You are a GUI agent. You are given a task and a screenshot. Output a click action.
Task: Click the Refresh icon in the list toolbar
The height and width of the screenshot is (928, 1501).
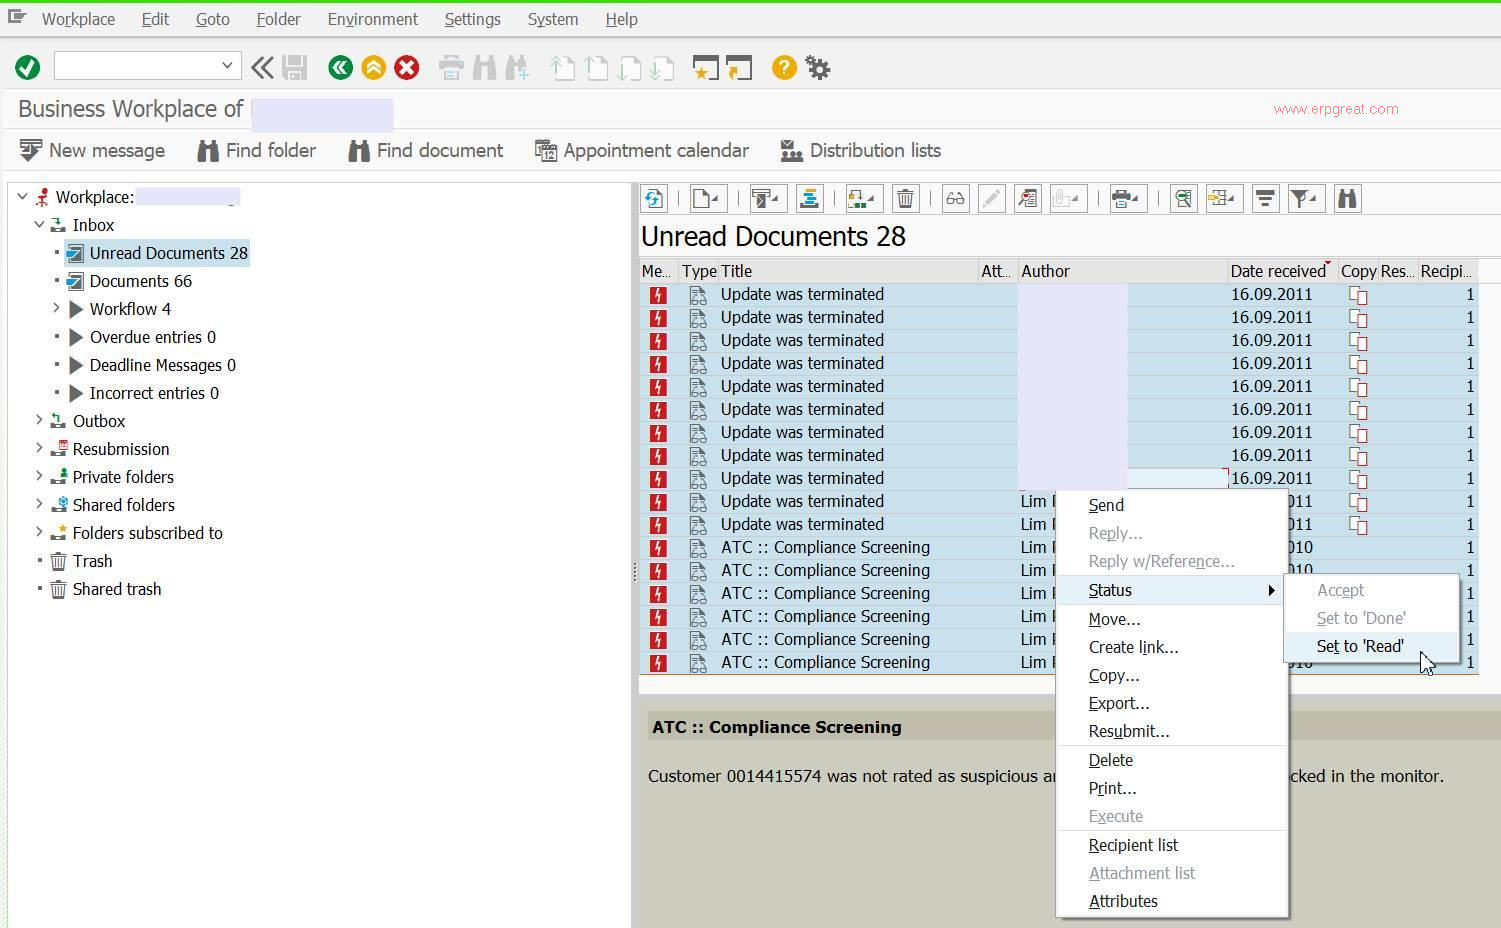pos(654,199)
